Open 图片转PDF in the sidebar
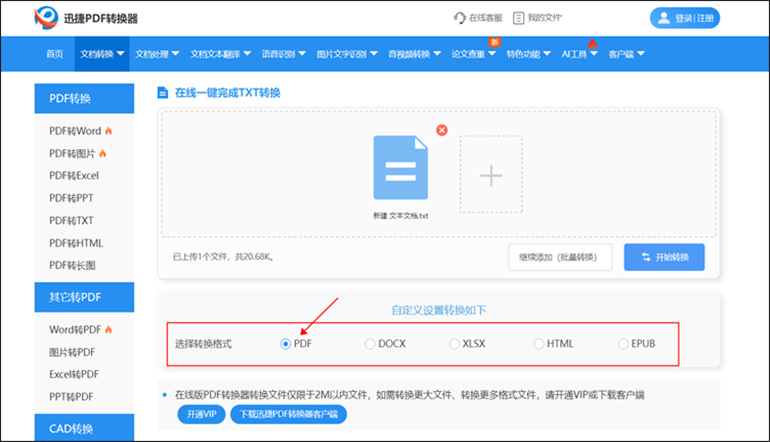The image size is (770, 442). coord(72,352)
